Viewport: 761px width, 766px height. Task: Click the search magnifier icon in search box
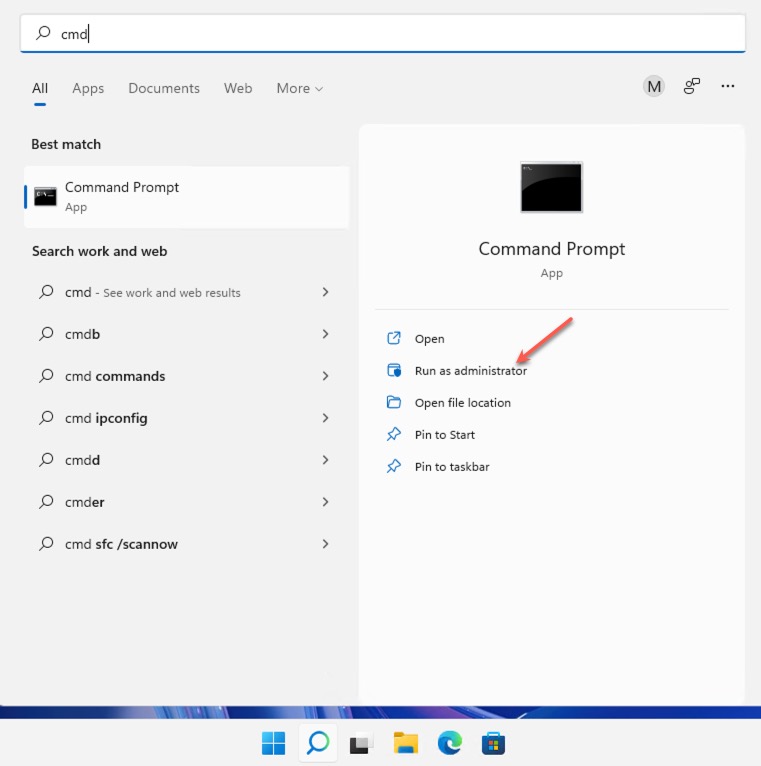pos(43,33)
